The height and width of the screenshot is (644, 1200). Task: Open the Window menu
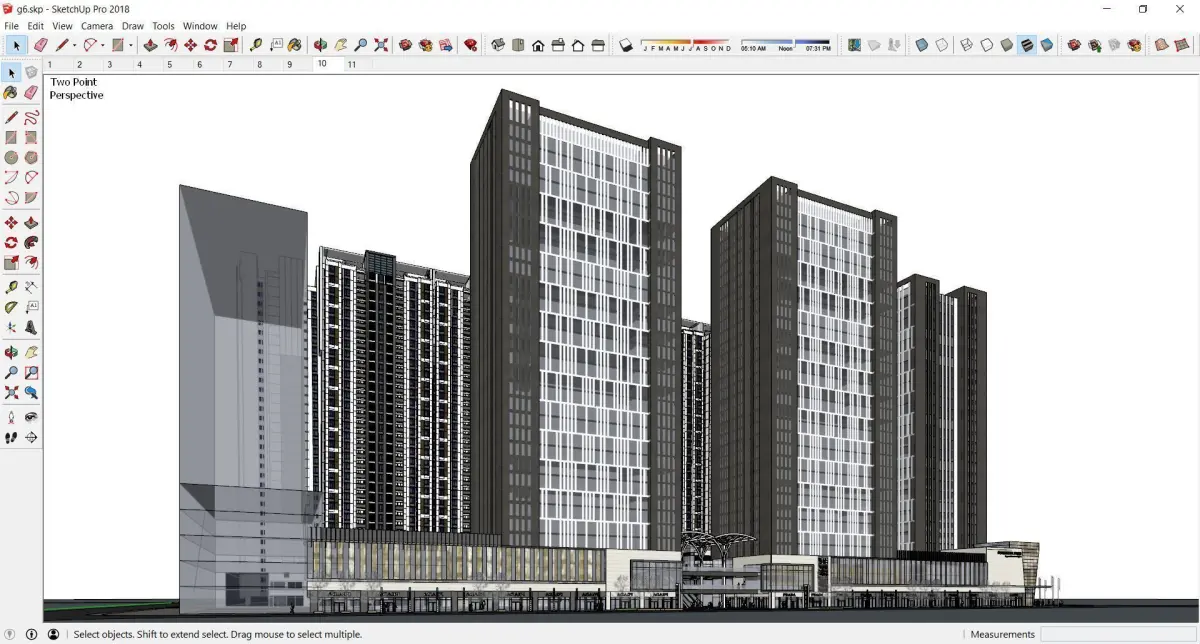tap(200, 26)
